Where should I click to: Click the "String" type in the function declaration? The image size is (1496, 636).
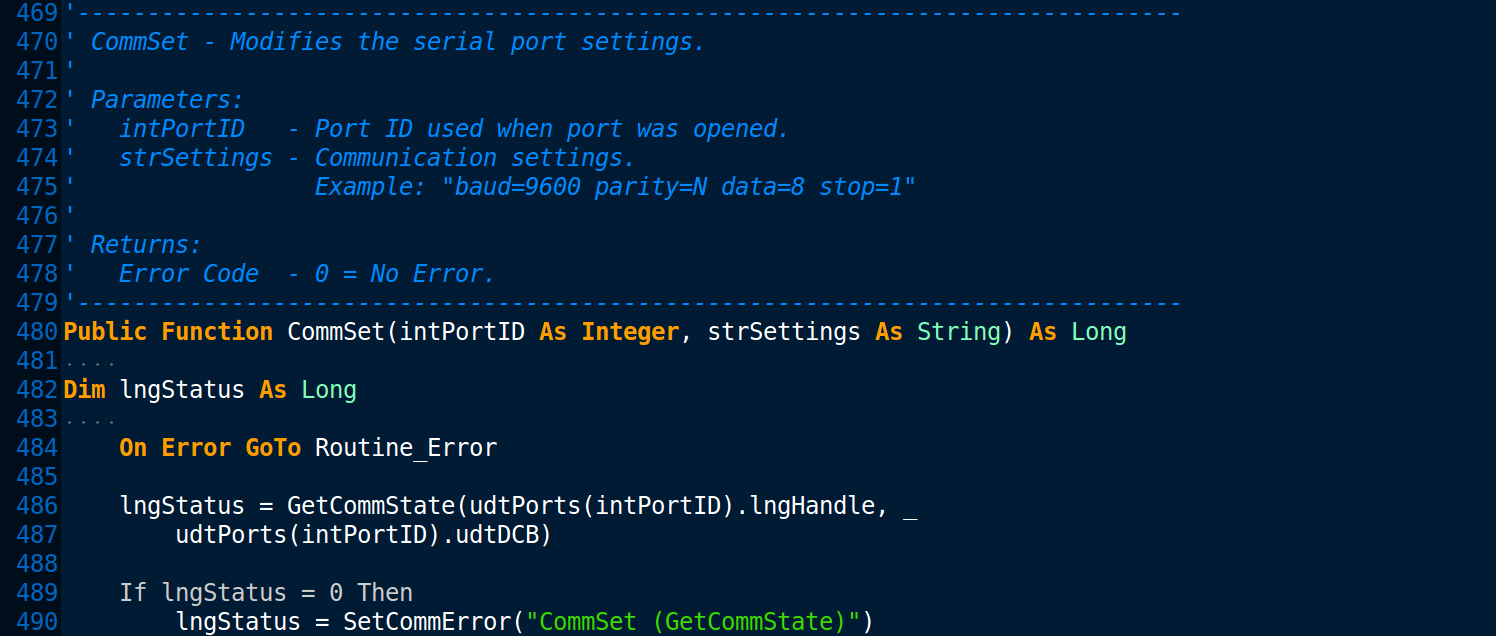point(959,332)
